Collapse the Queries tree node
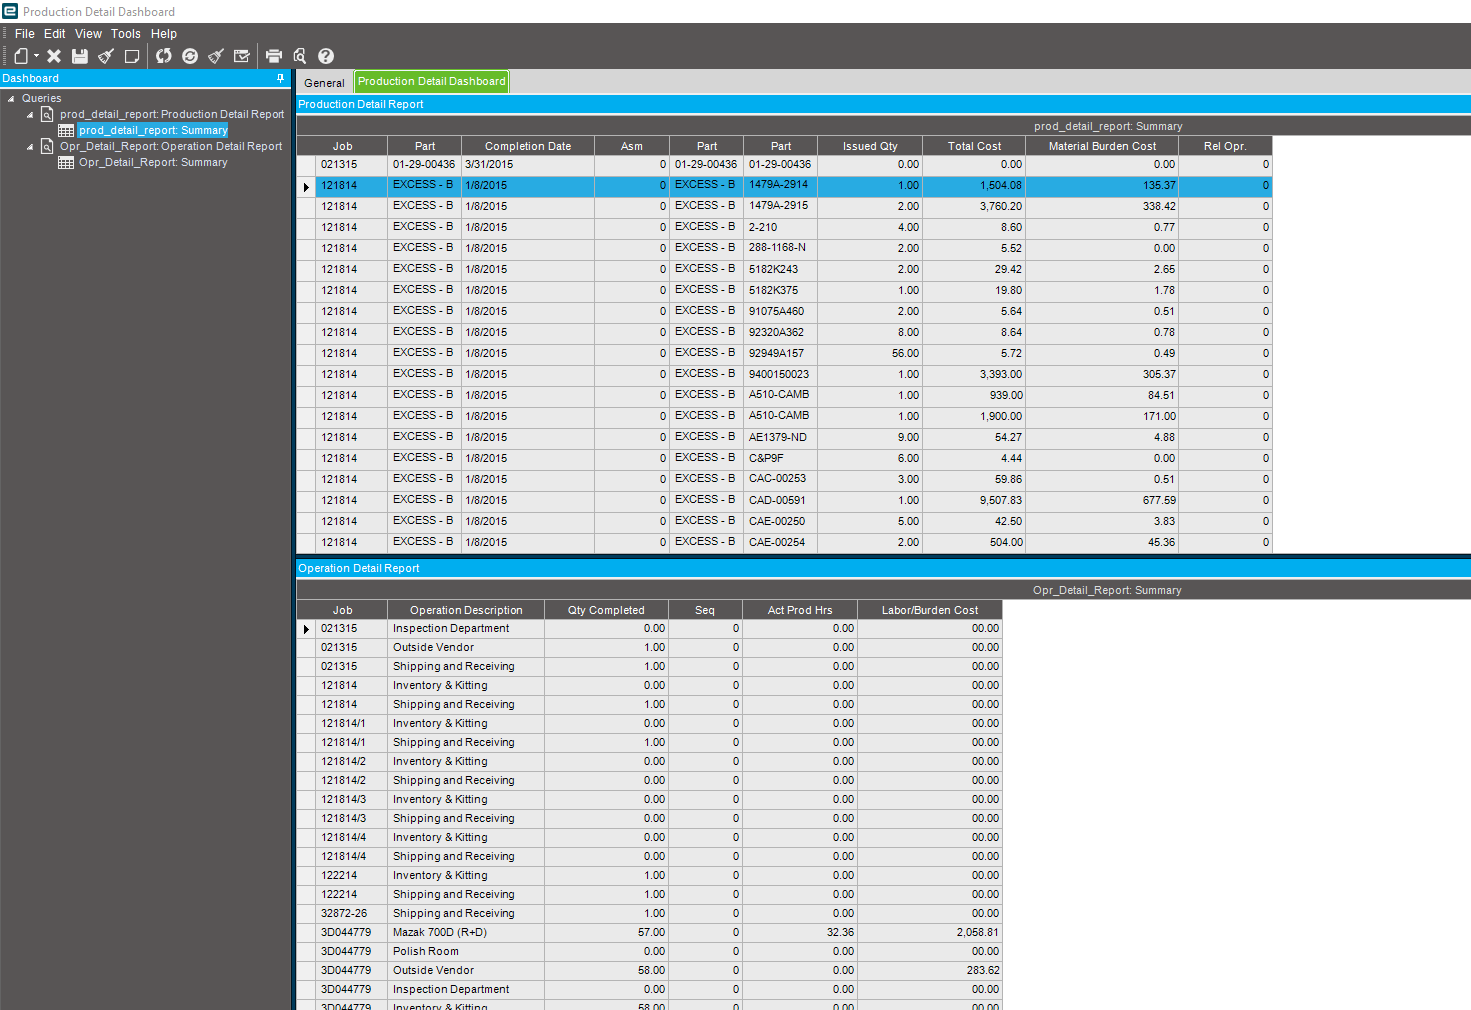The image size is (1471, 1010). pos(11,99)
